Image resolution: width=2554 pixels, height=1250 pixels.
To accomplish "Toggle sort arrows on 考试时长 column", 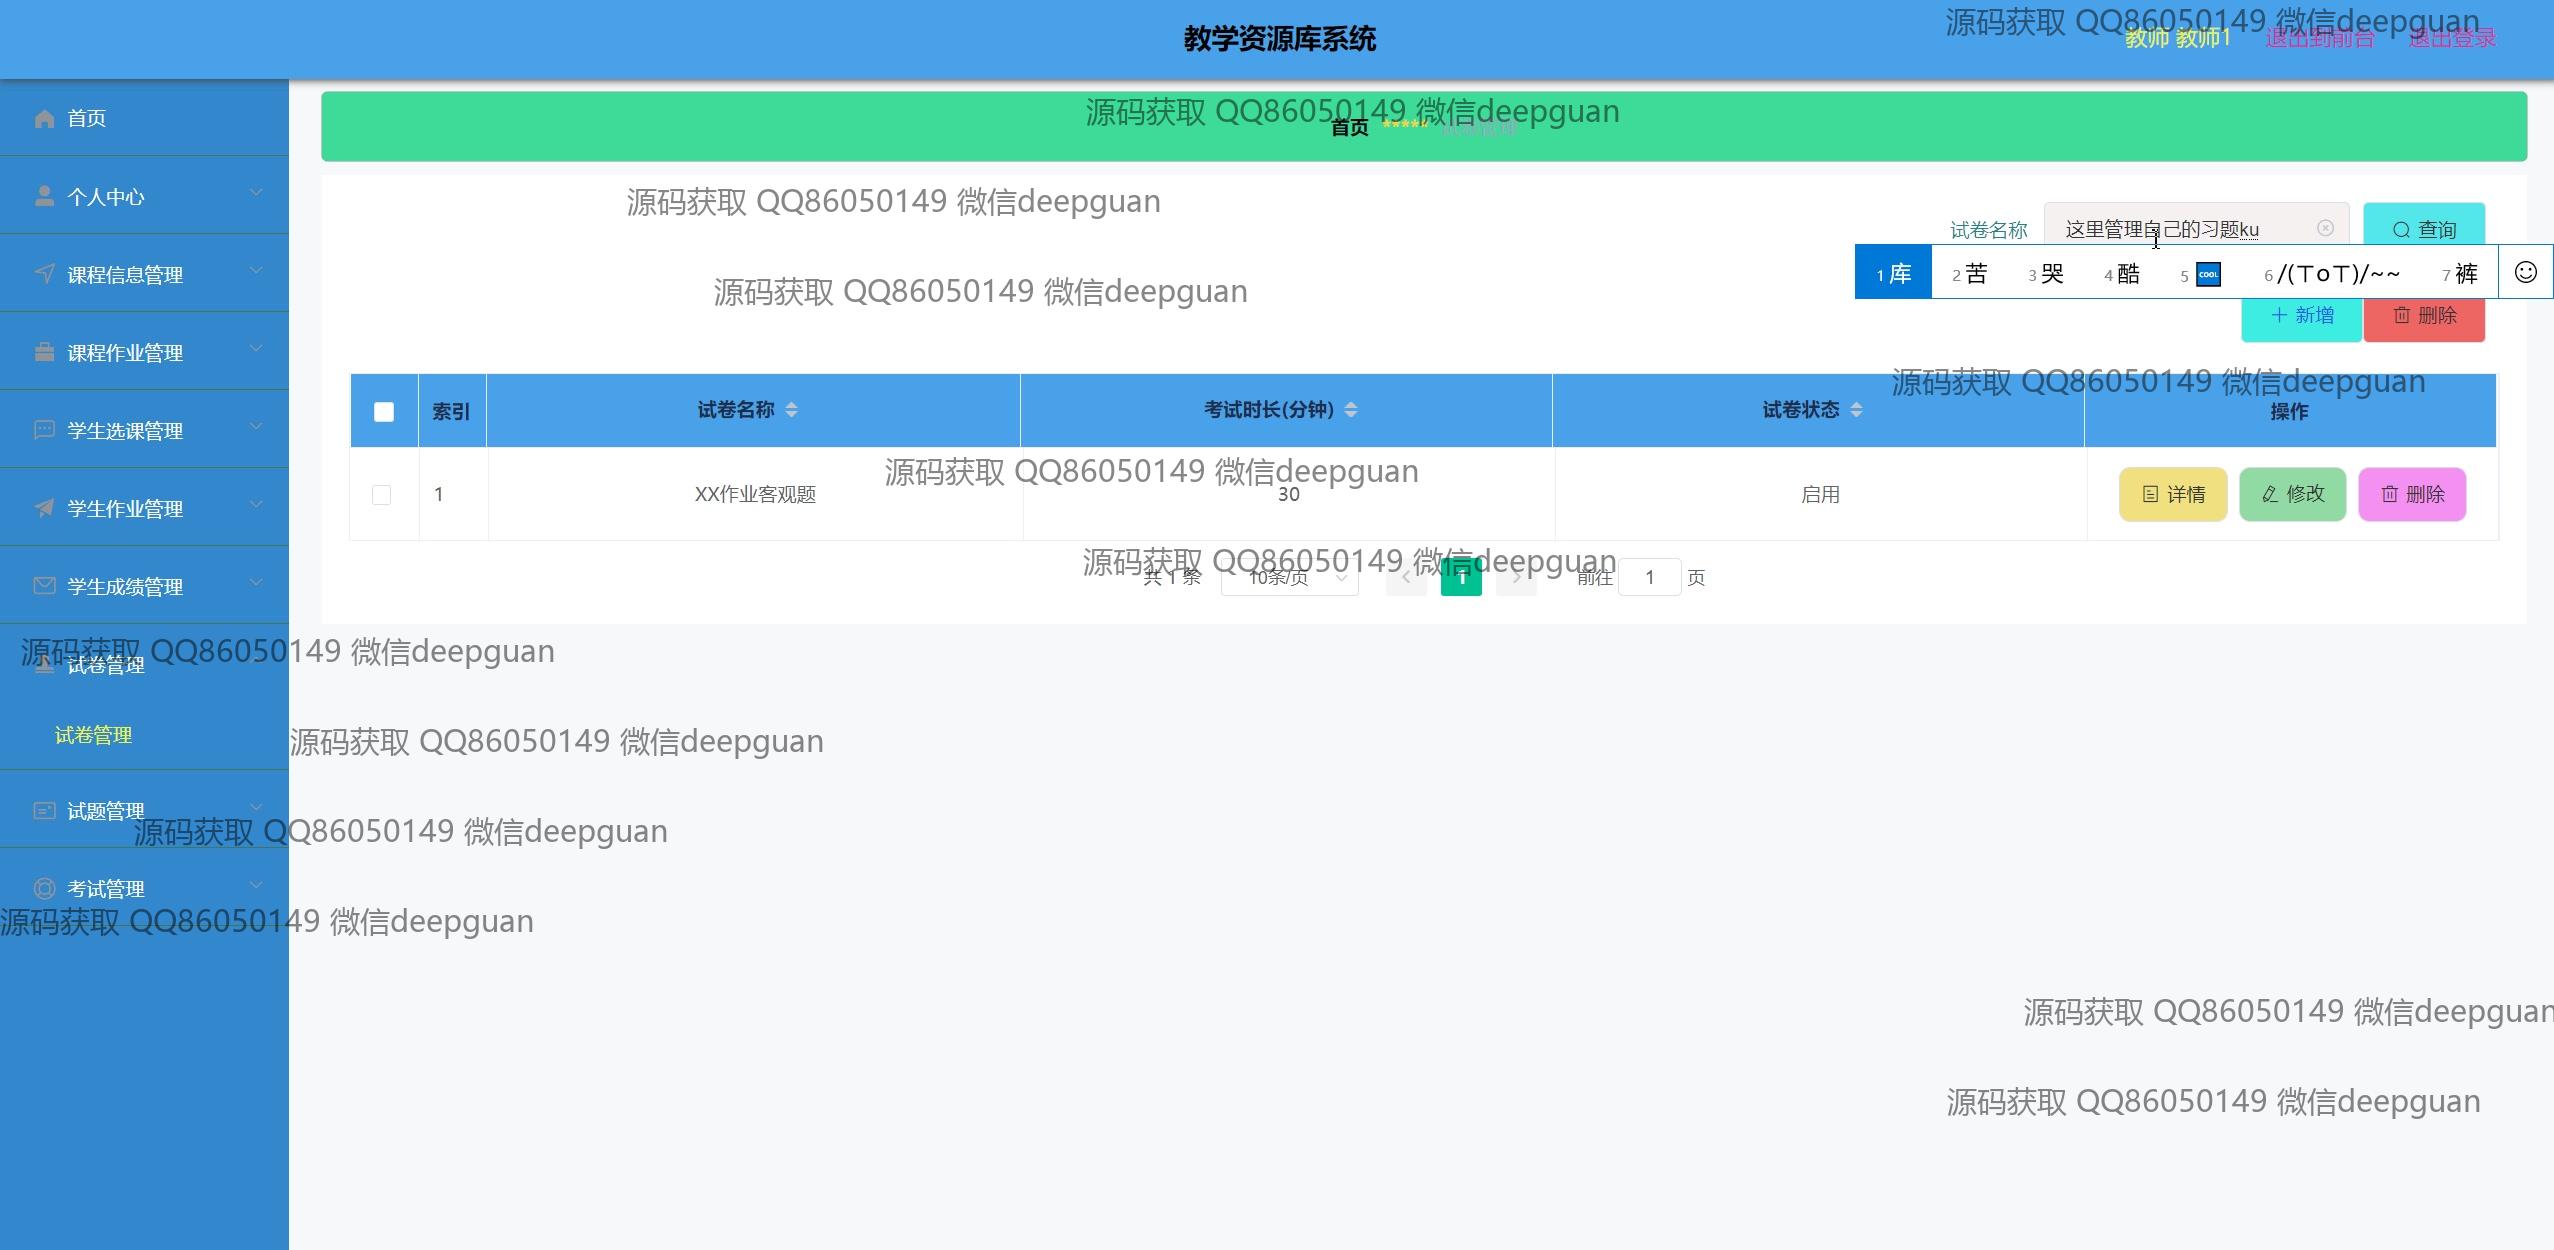I will (x=1351, y=409).
